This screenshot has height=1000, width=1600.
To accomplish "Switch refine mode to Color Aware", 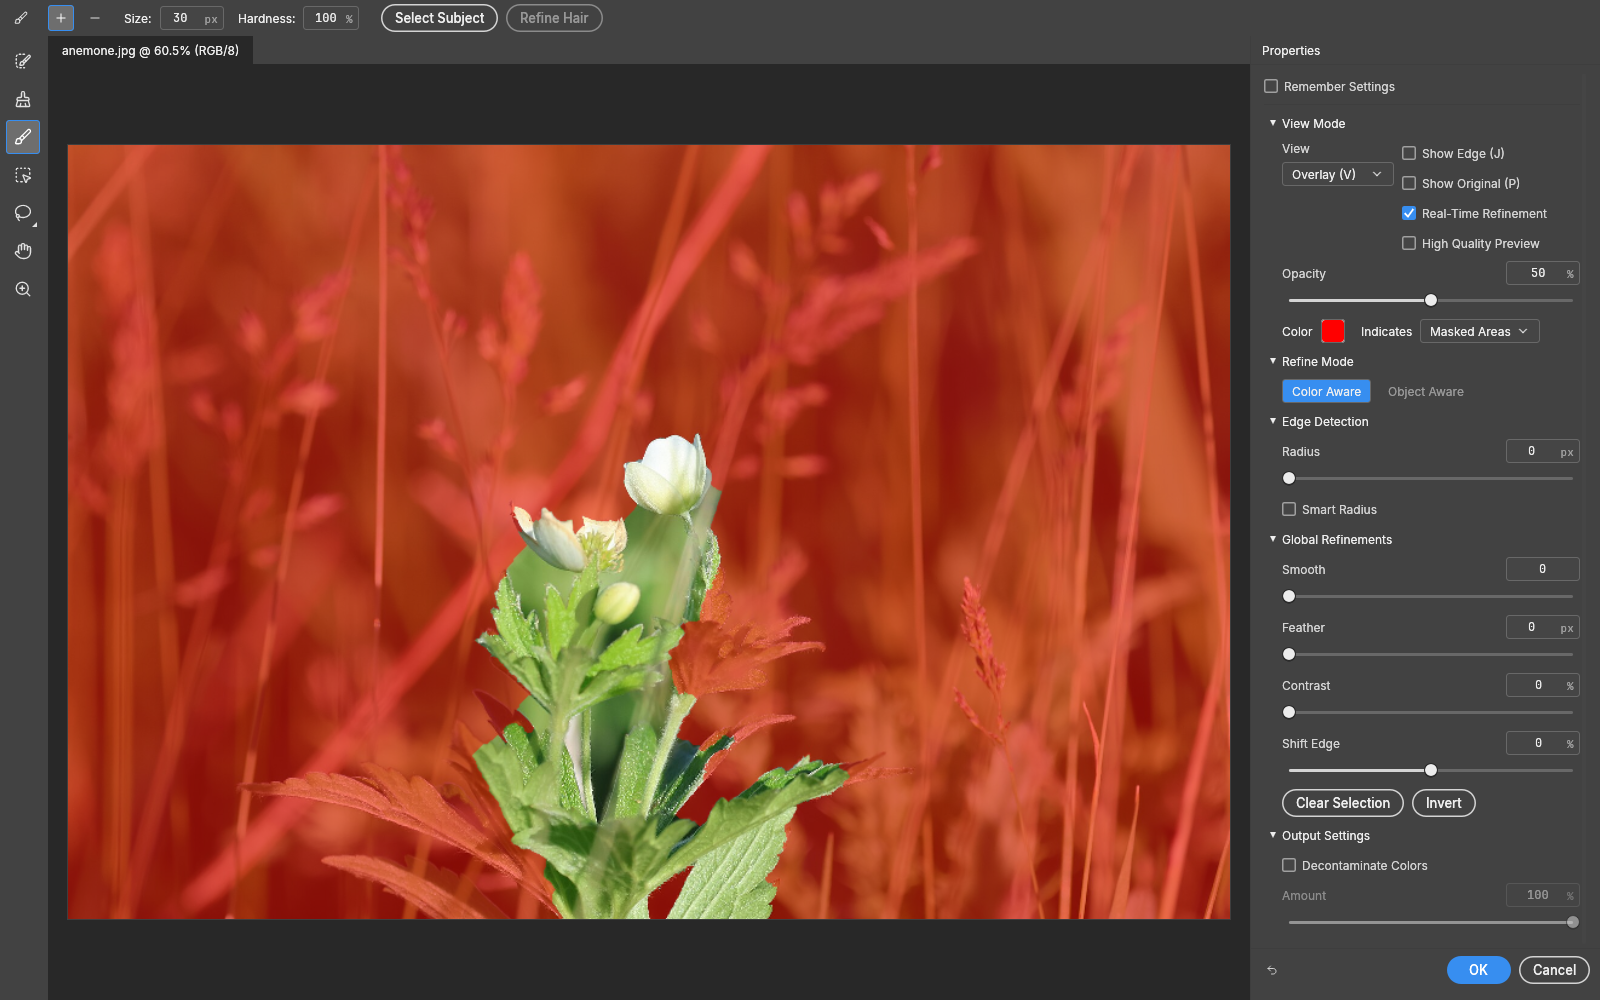I will (1326, 391).
